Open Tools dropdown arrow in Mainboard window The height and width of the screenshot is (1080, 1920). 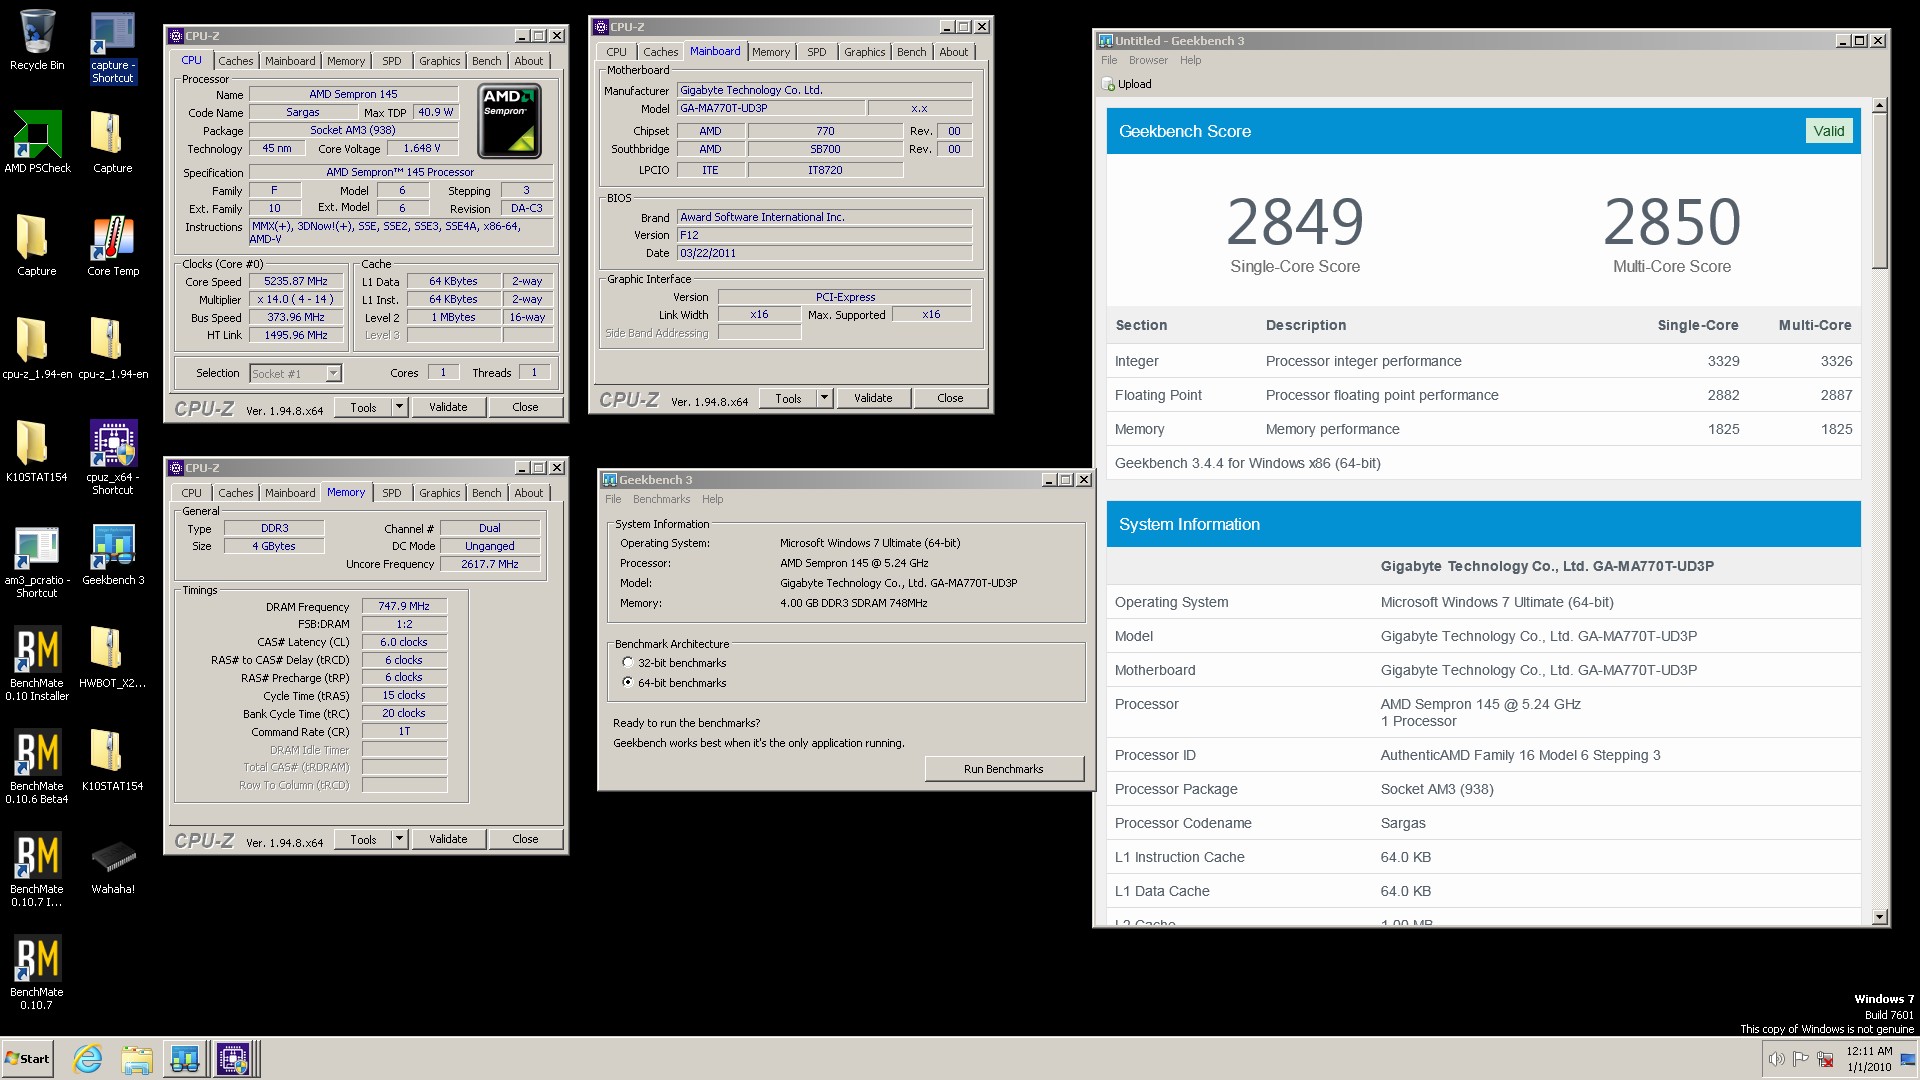point(824,398)
